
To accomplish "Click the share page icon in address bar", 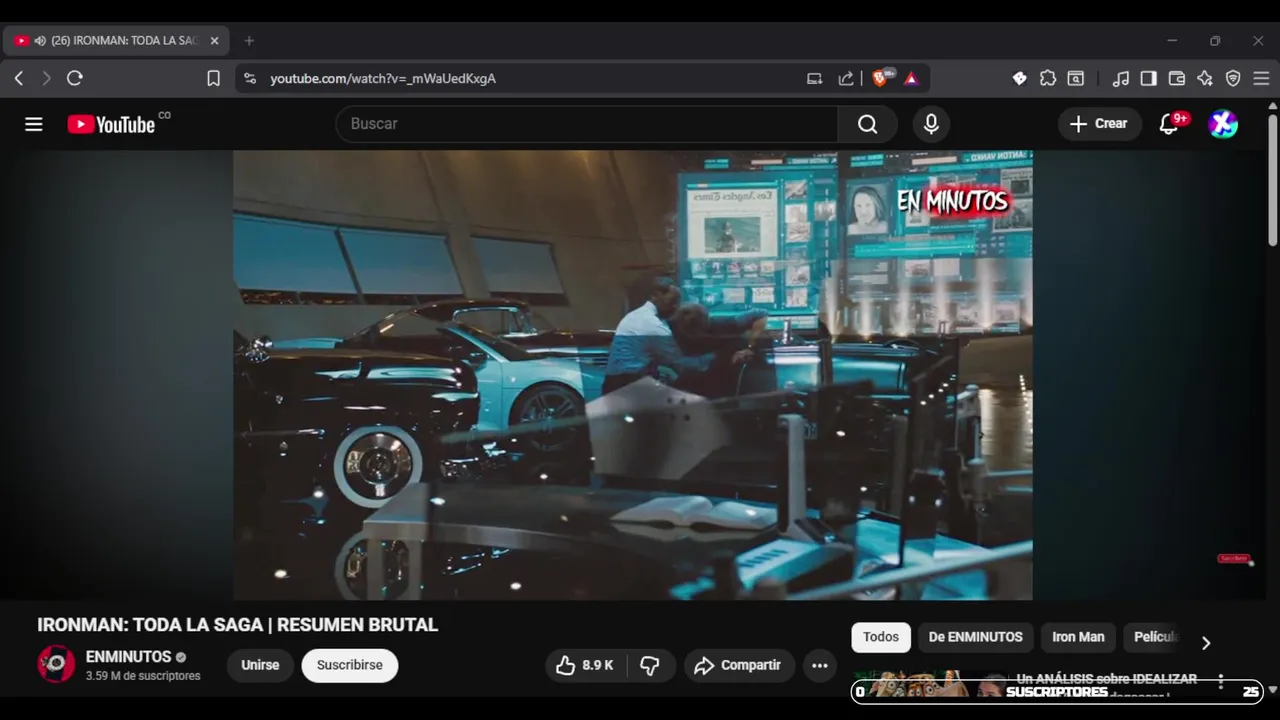I will pyautogui.click(x=846, y=78).
